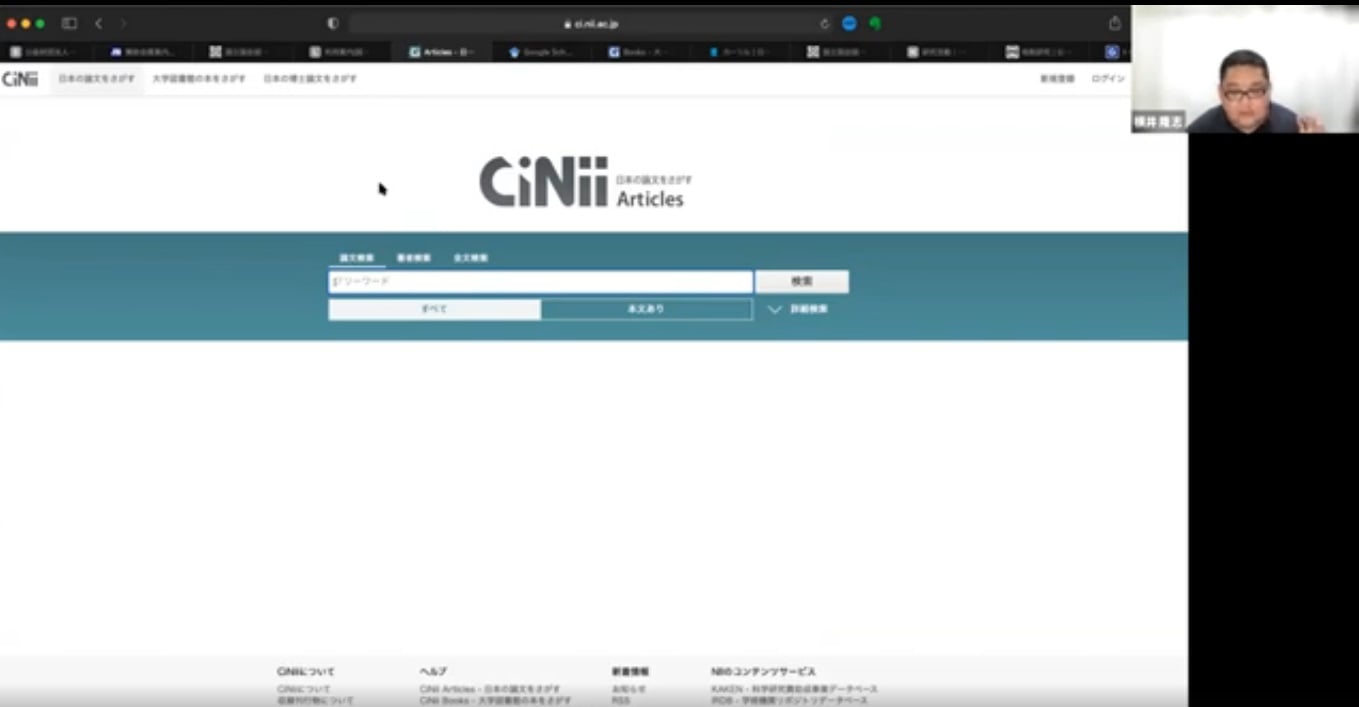1359x707 pixels.
Task: Click the presenter video thumbnail
Action: click(1245, 69)
